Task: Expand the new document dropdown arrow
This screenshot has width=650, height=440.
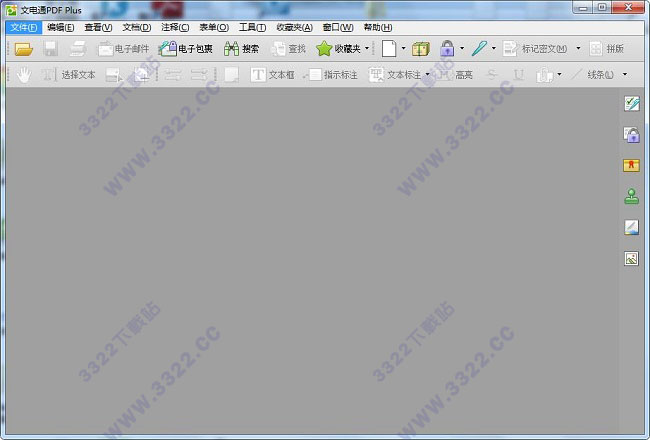Action: pyautogui.click(x=403, y=49)
